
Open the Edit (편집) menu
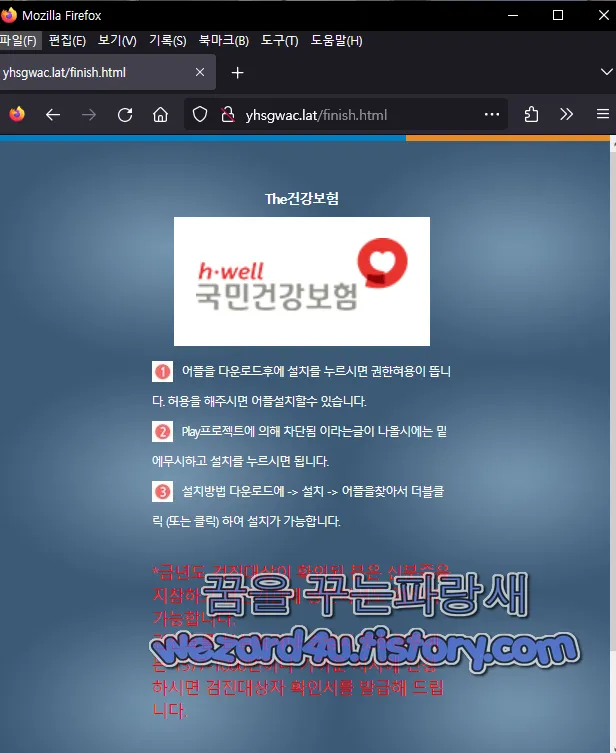pyautogui.click(x=67, y=41)
